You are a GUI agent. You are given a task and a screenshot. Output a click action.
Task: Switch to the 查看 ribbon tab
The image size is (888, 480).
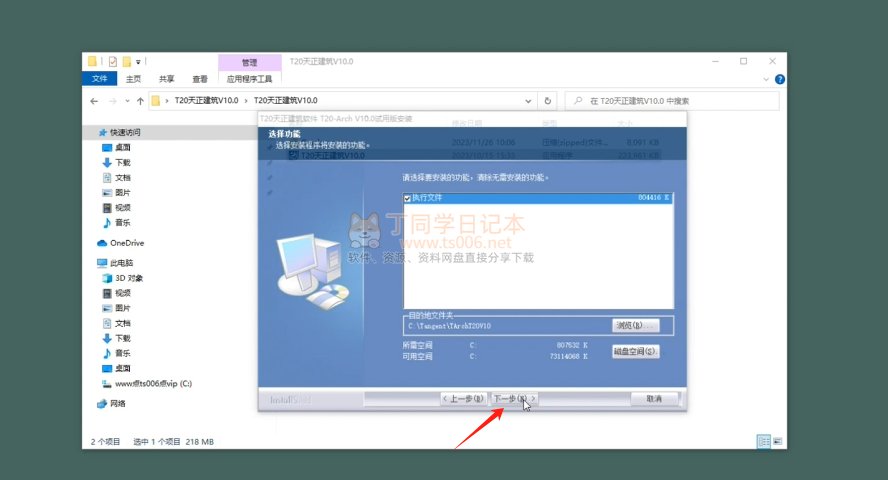click(200, 79)
